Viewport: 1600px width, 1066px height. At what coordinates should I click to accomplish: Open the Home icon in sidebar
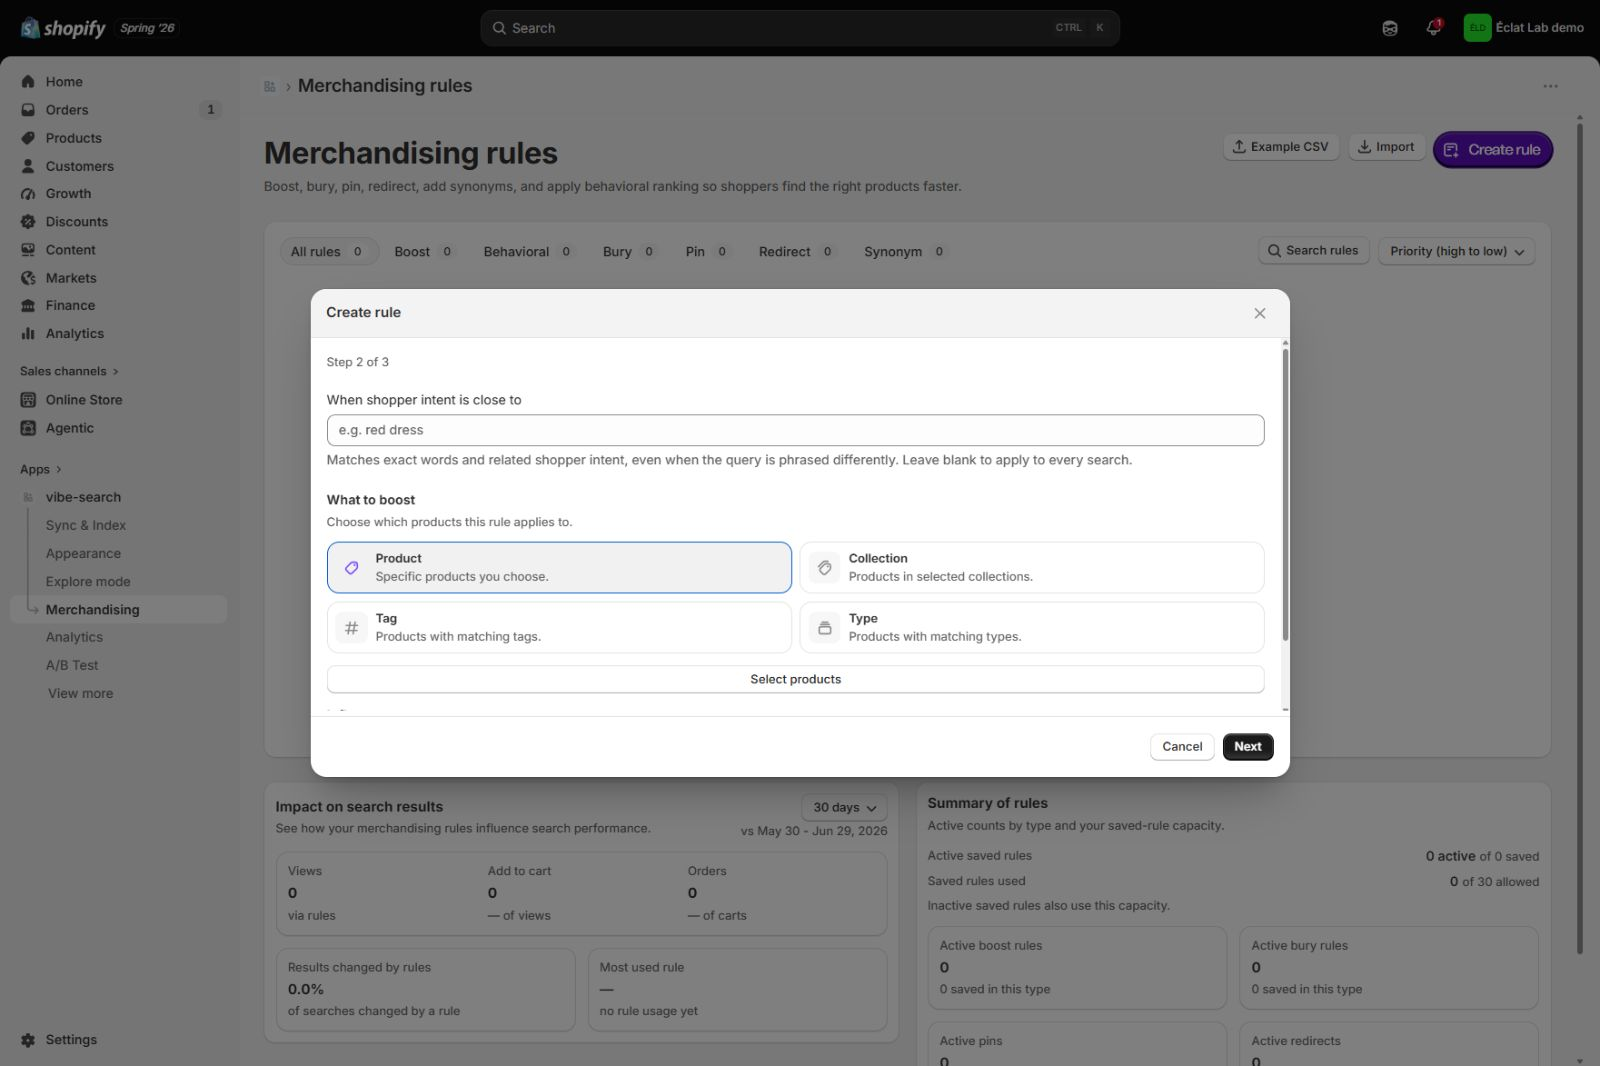[x=28, y=82]
